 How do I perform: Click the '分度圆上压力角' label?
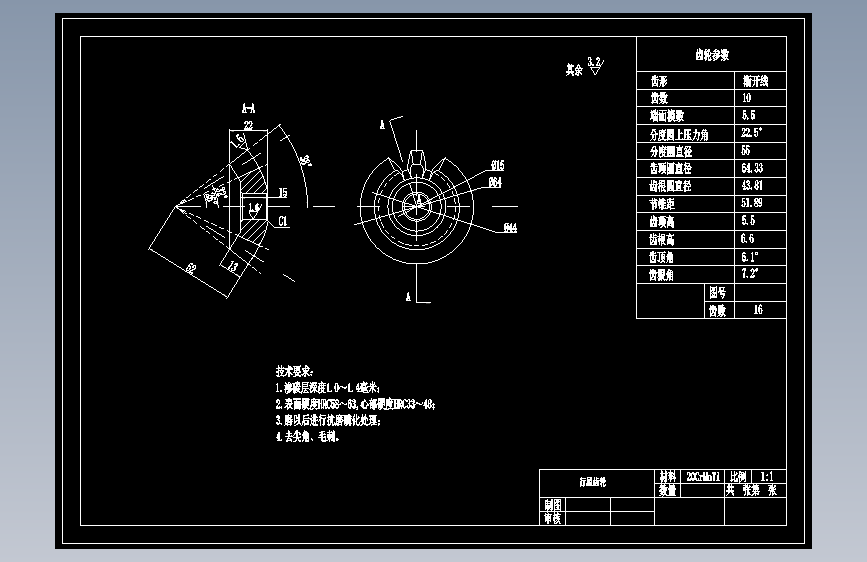679,134
